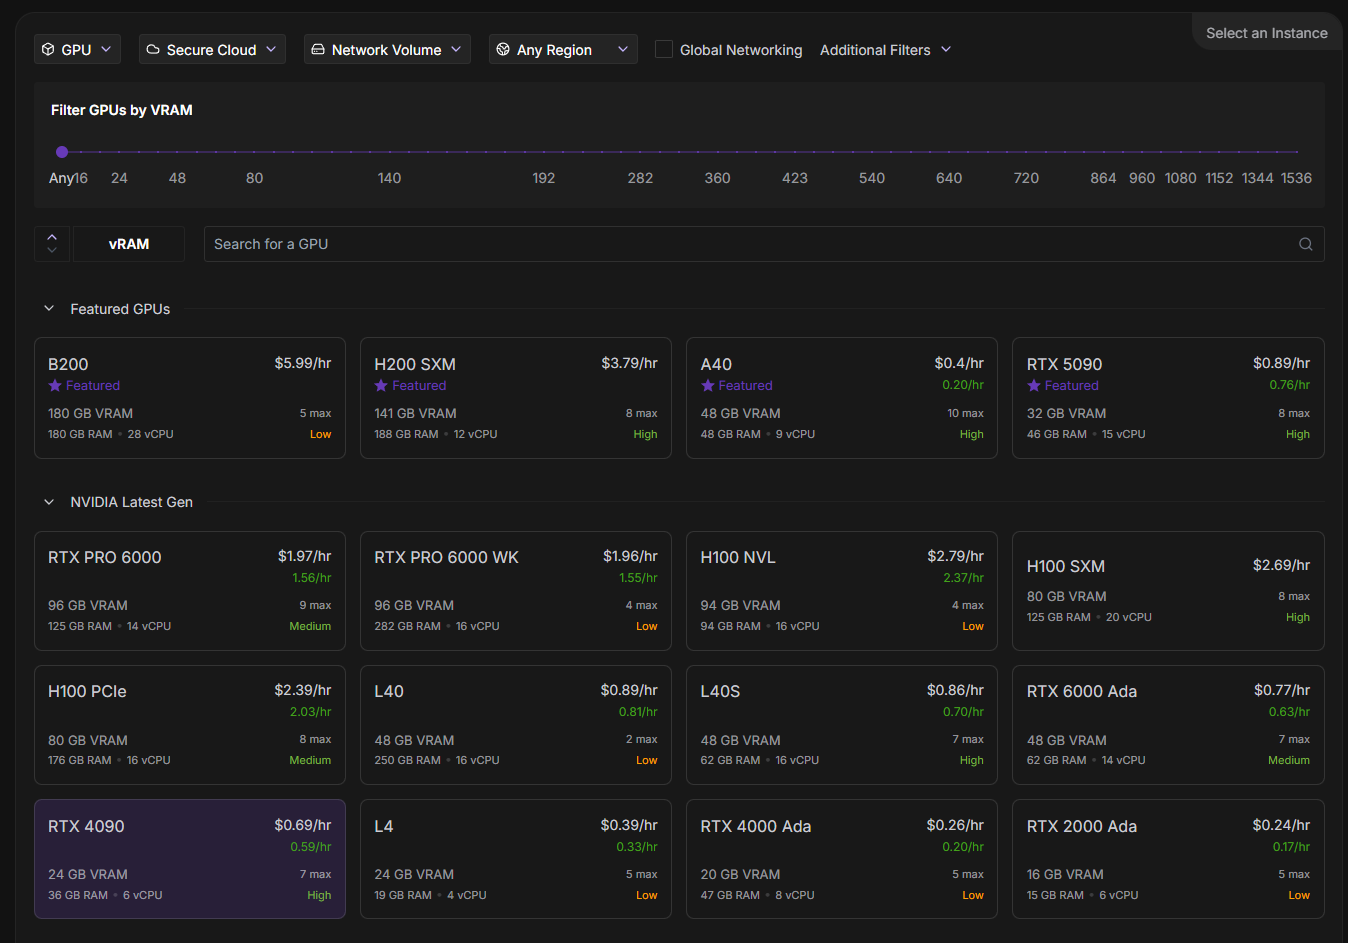Open the Network Volume dropdown

(387, 49)
